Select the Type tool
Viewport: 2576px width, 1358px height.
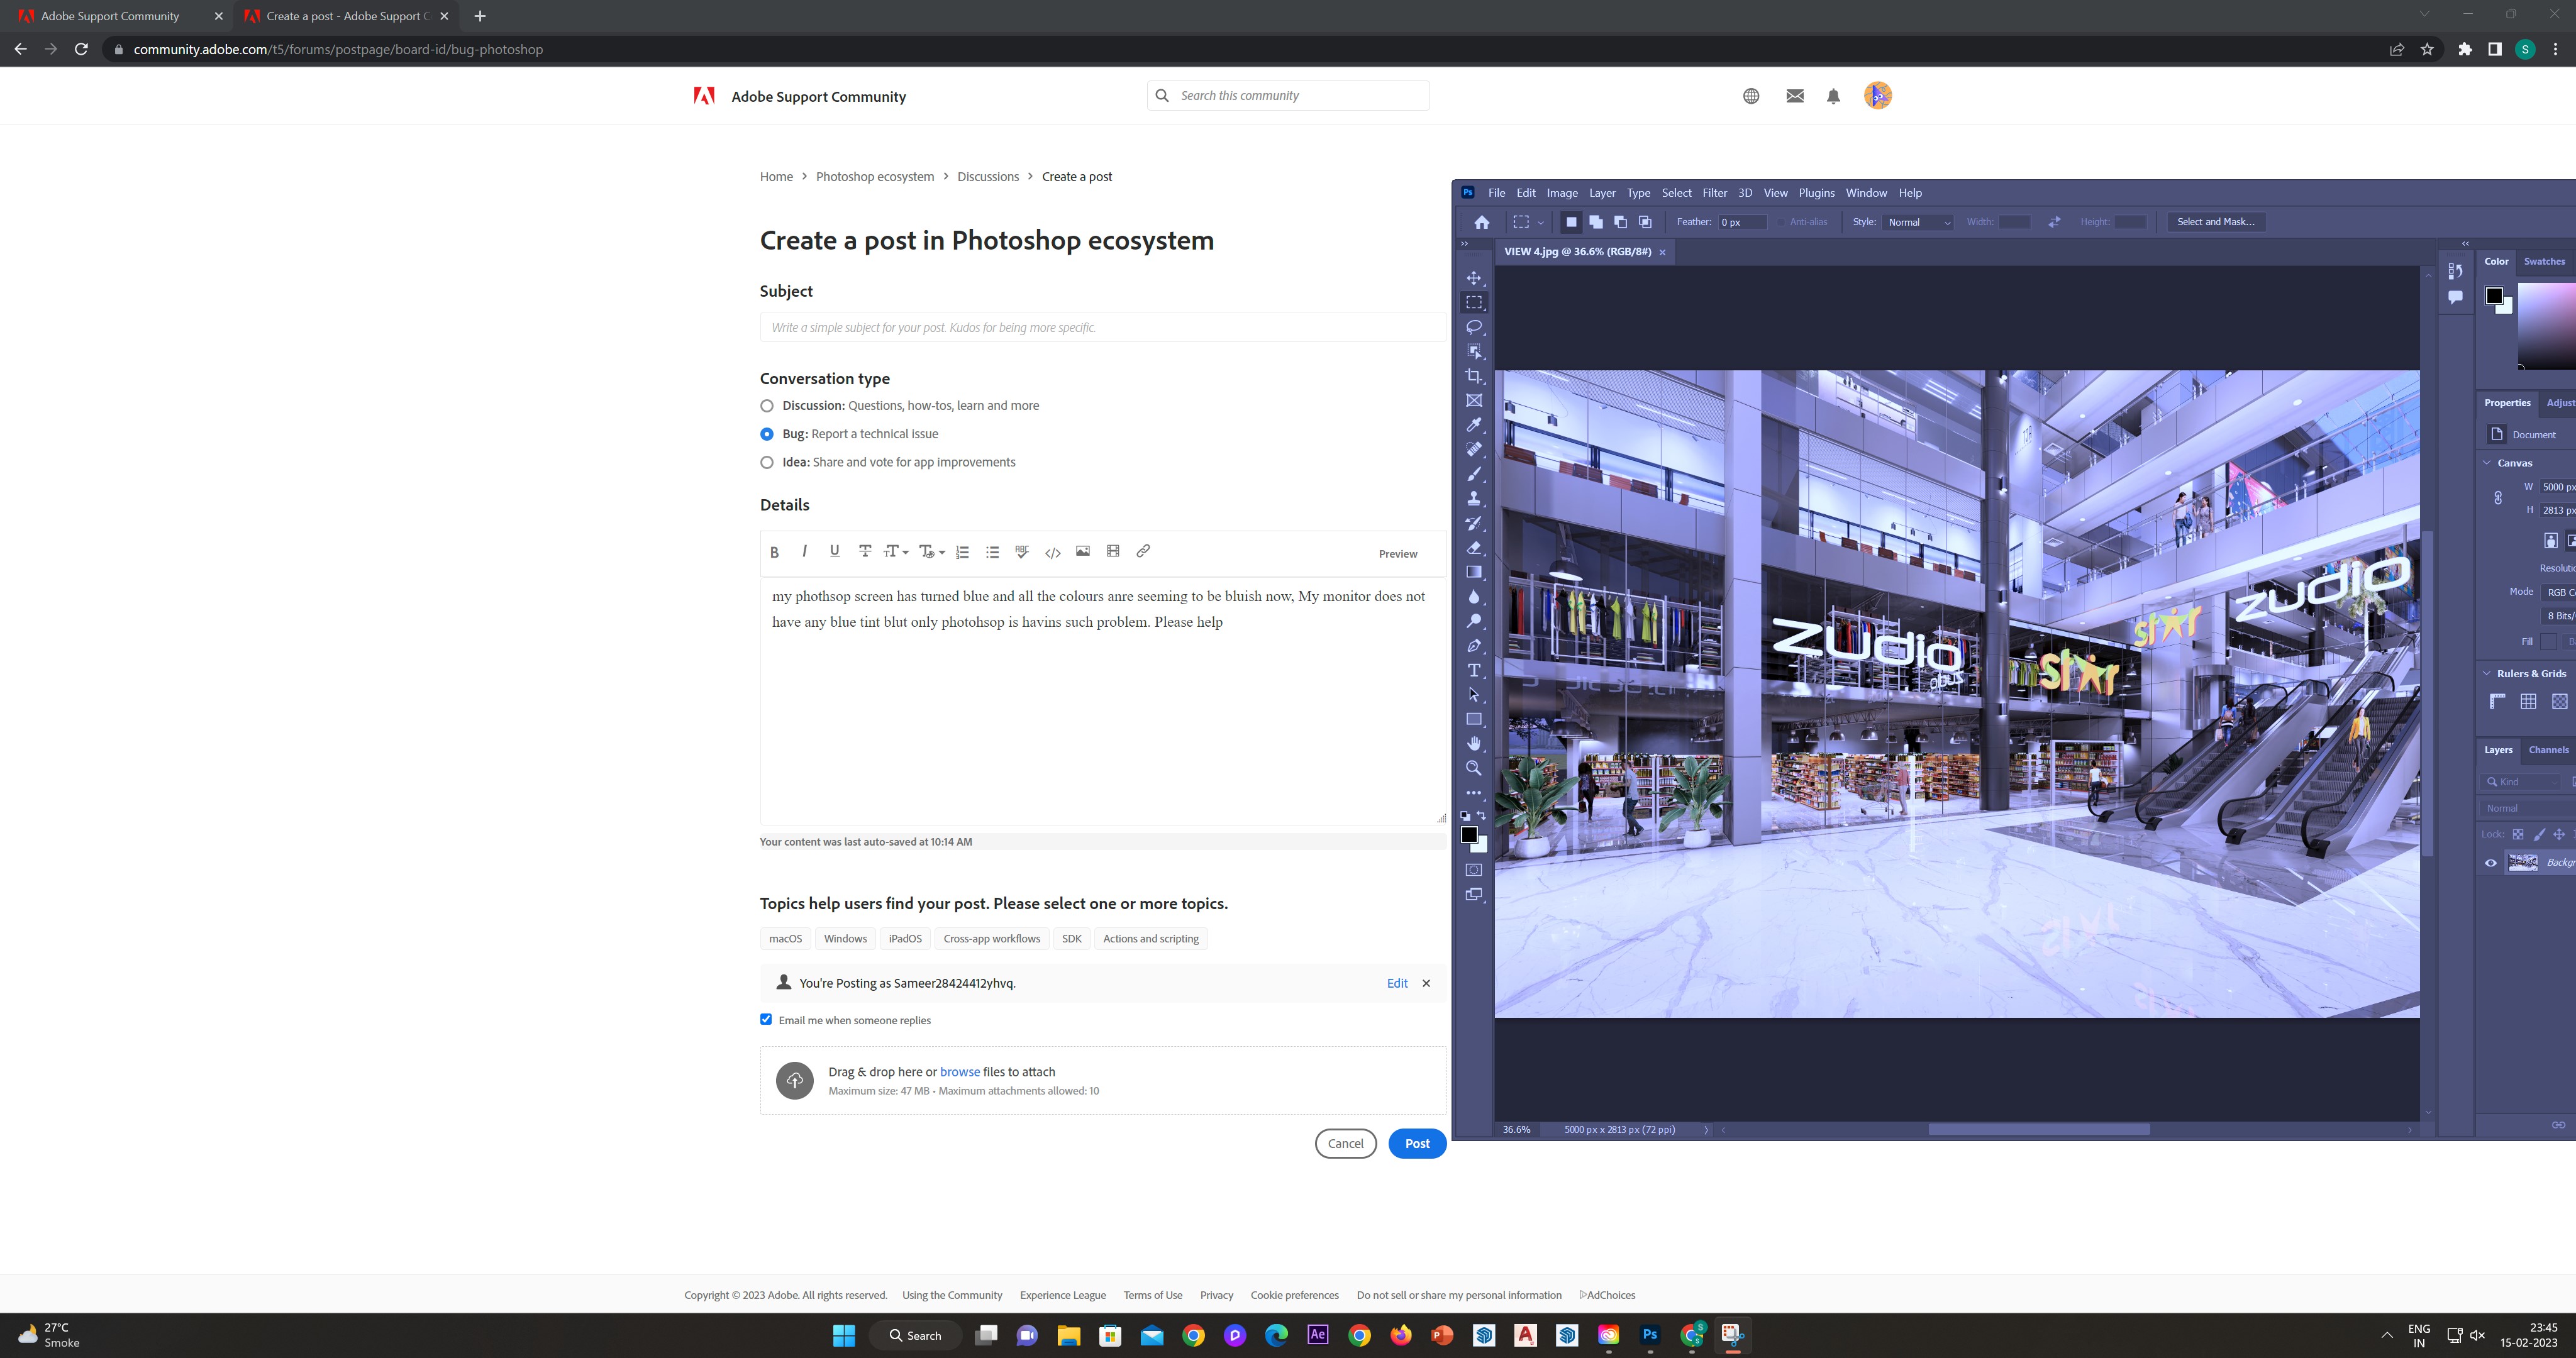[x=1474, y=670]
